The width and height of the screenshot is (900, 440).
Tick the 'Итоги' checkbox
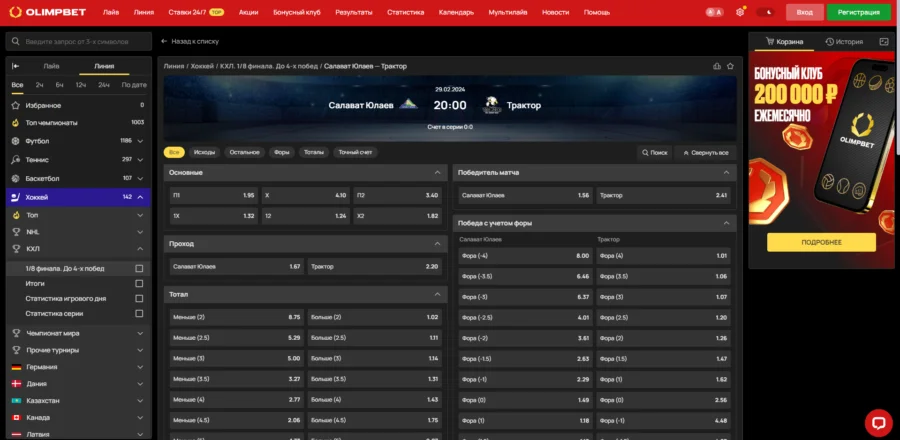click(x=139, y=284)
